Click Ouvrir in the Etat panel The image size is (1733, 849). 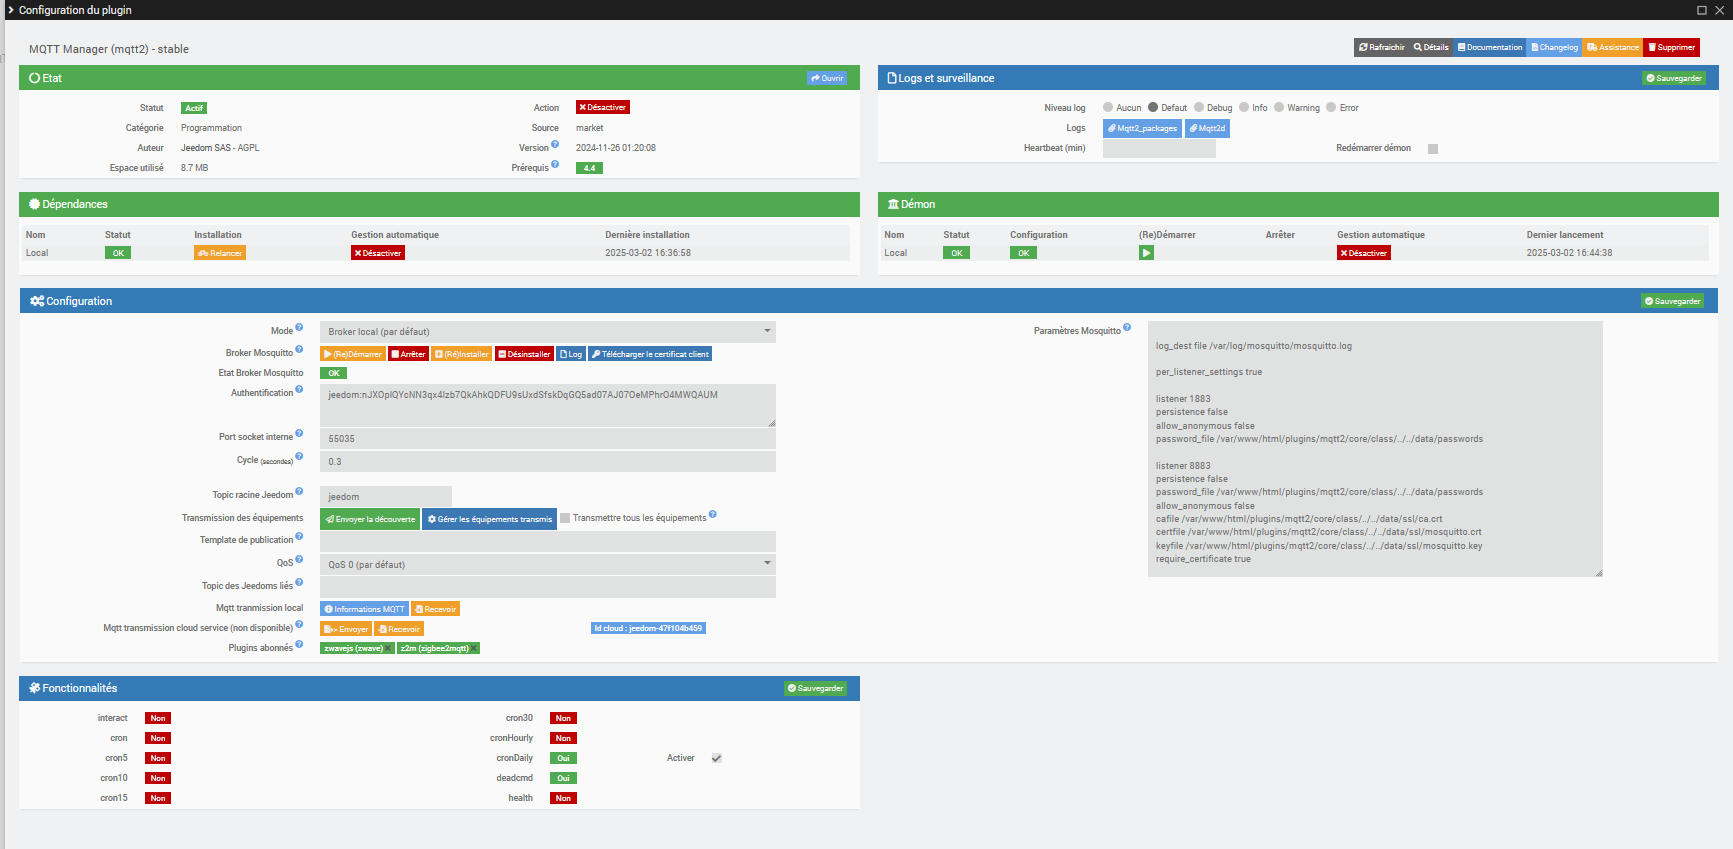[827, 78]
